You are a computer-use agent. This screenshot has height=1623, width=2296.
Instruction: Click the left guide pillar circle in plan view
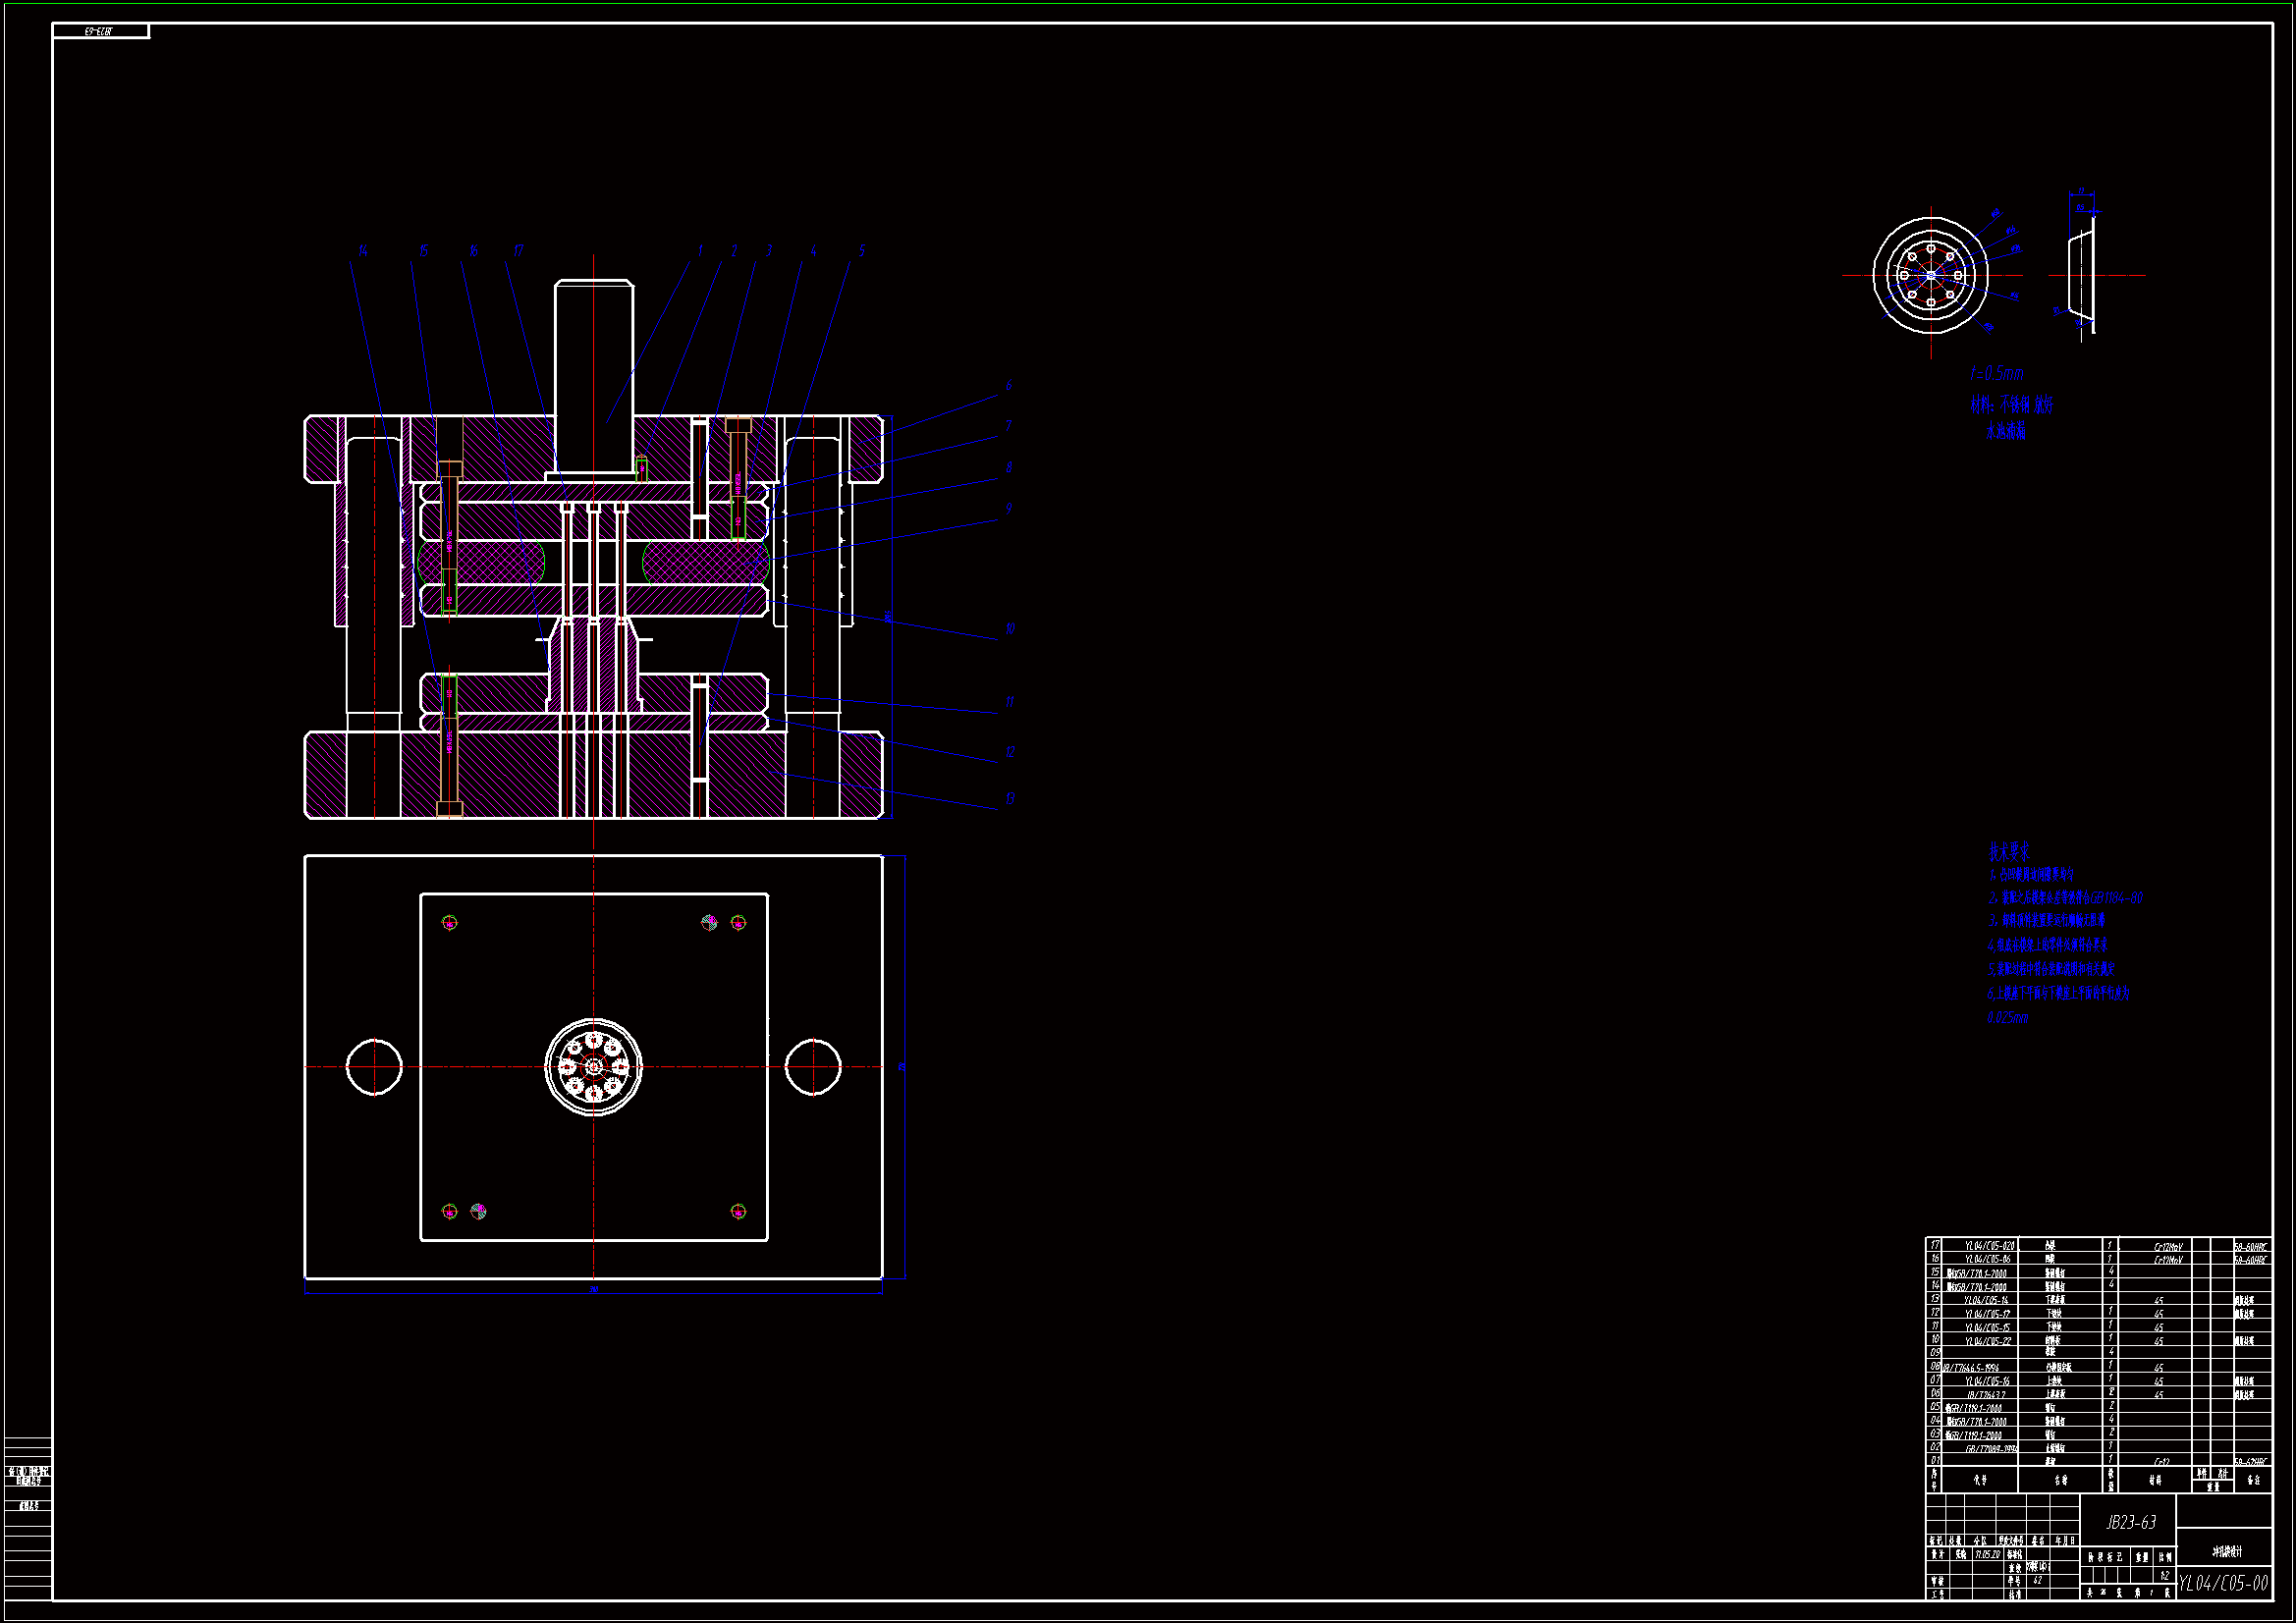[374, 1066]
